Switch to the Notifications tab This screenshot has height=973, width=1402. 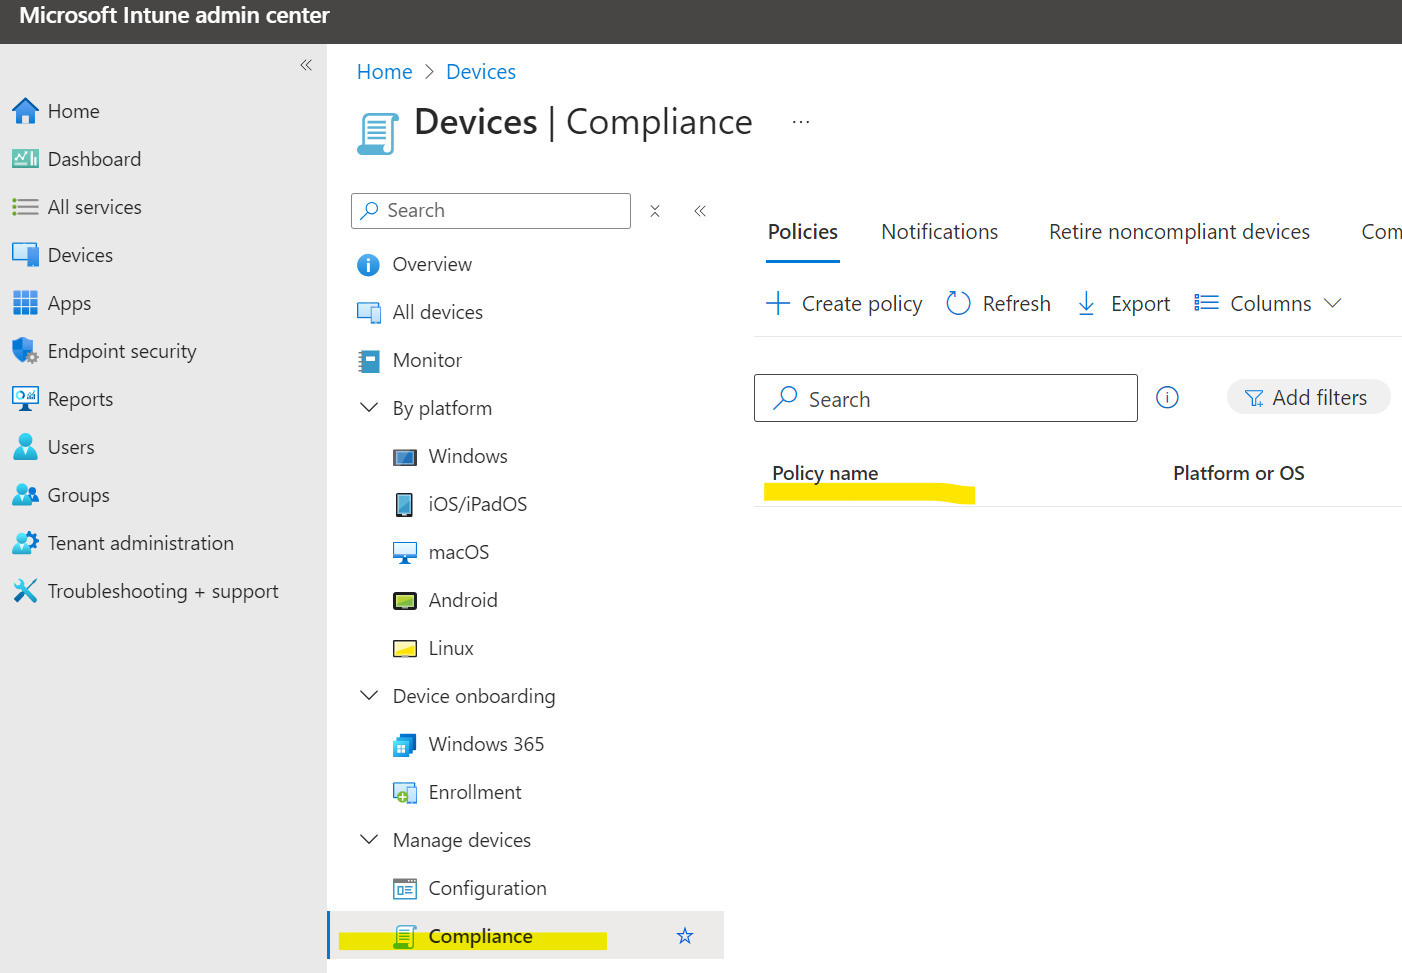tap(940, 232)
